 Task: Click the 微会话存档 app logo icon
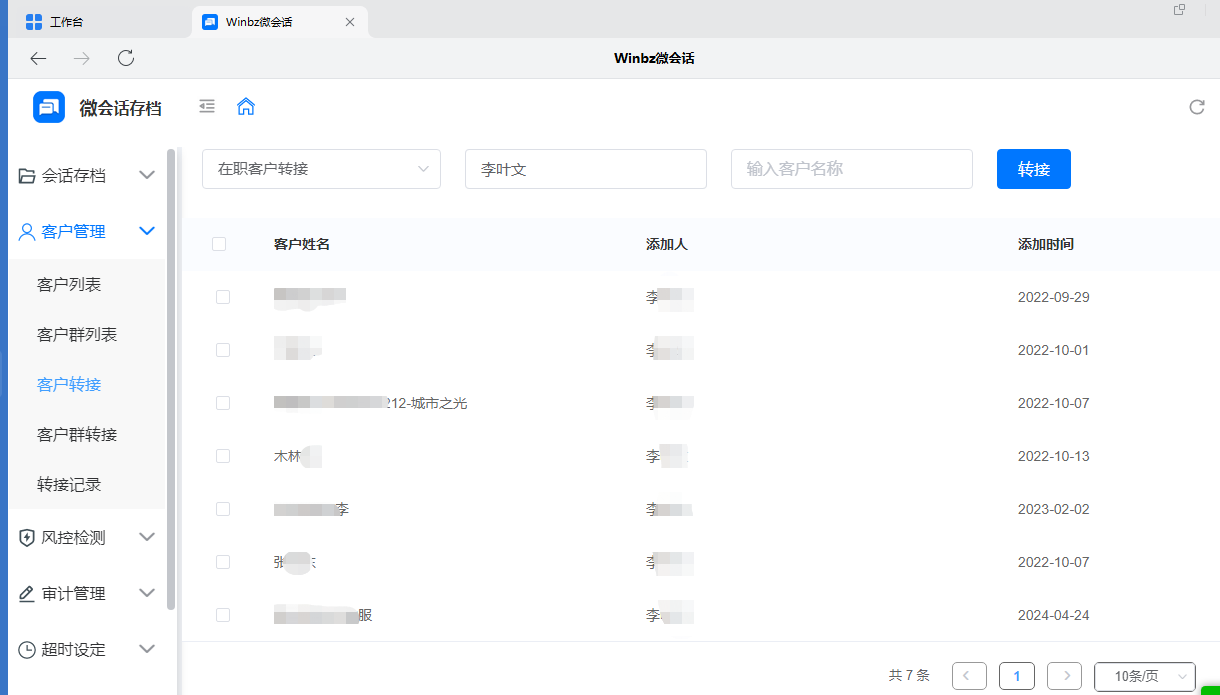[x=48, y=106]
